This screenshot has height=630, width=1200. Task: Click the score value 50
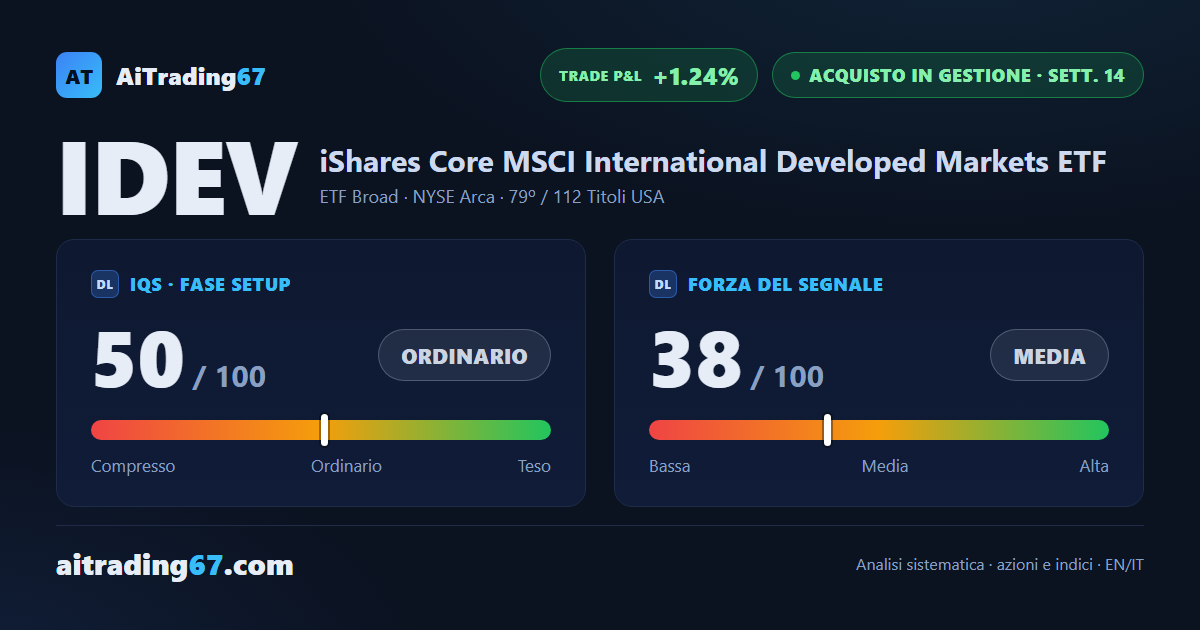click(139, 361)
